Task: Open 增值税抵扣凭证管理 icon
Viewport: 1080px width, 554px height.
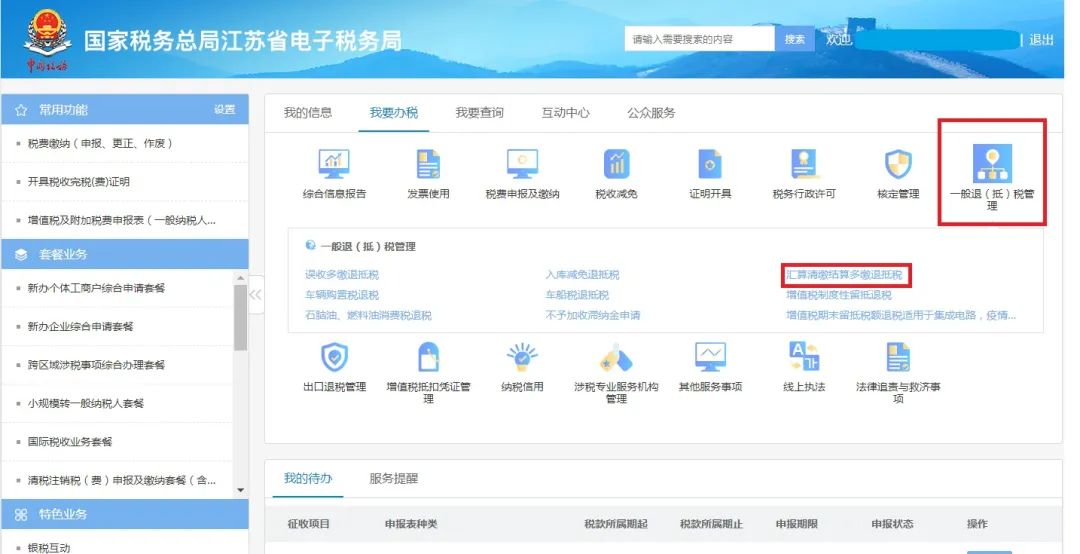Action: [x=428, y=358]
